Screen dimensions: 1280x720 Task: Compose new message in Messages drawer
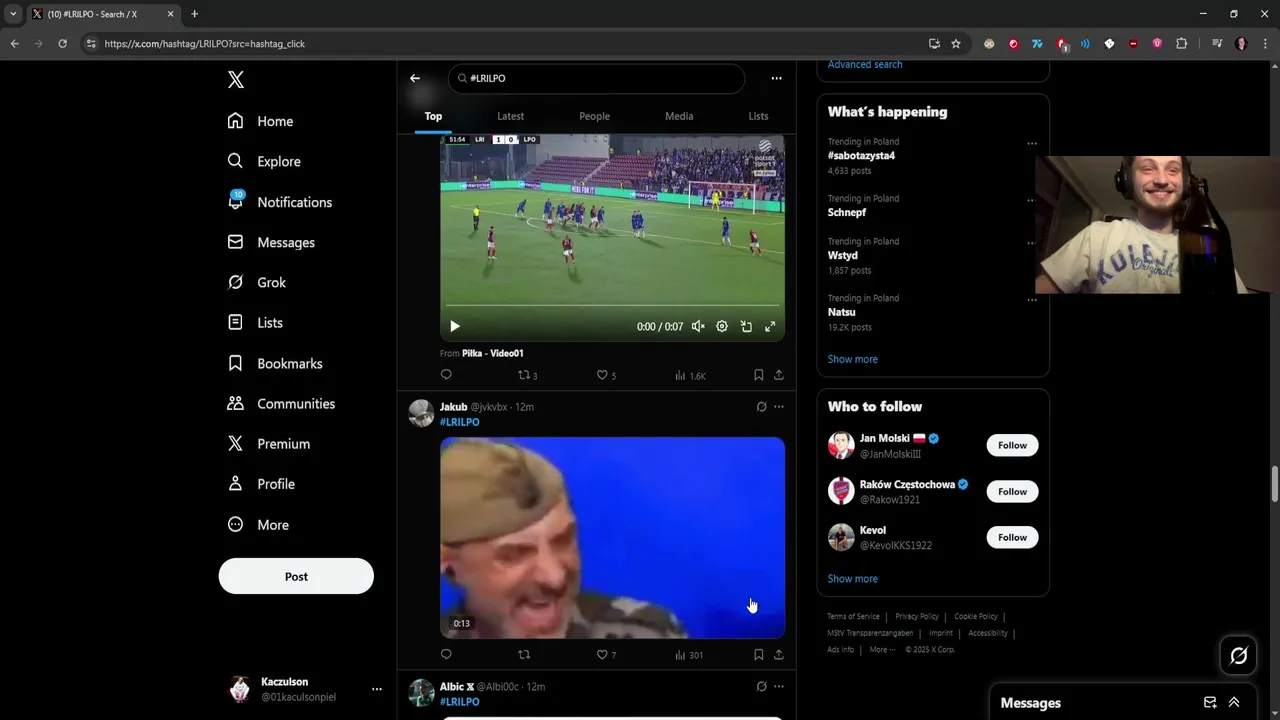click(1210, 702)
